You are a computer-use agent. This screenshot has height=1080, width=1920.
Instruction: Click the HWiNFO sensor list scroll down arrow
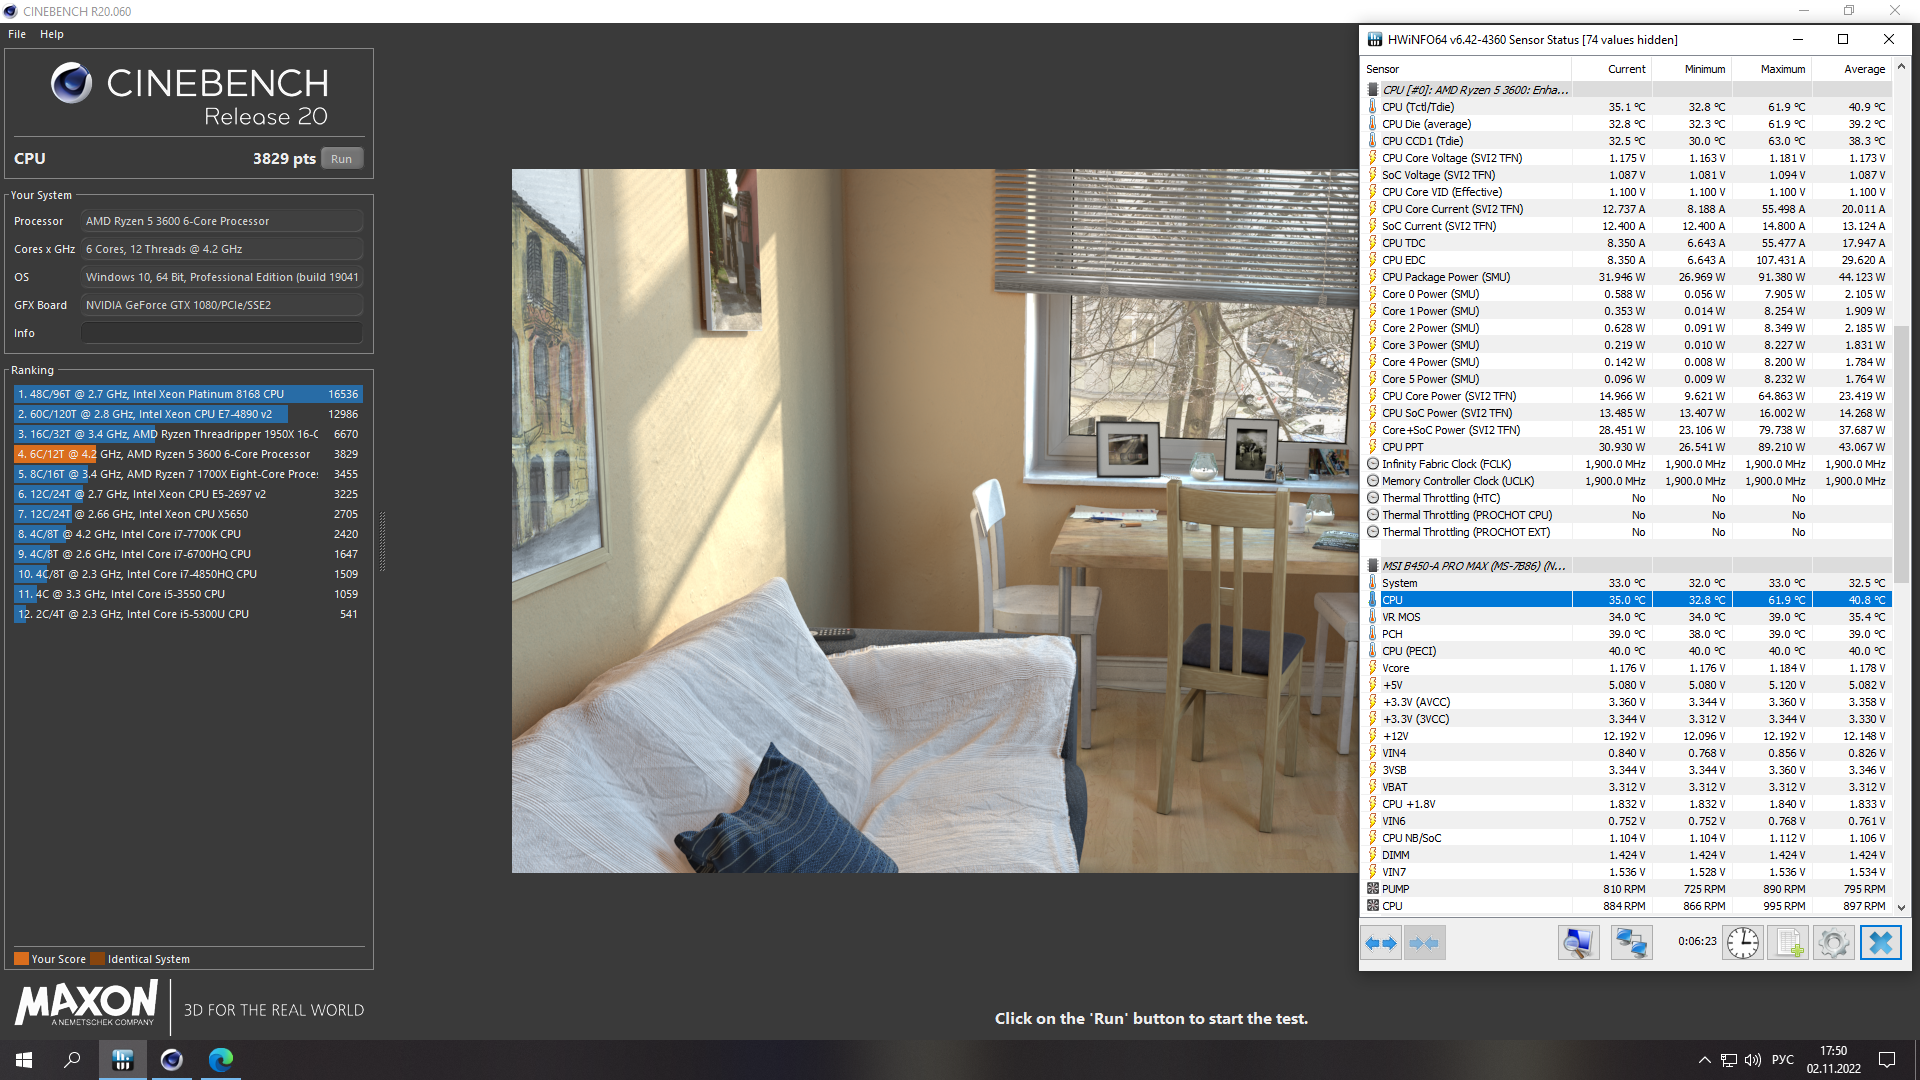(x=1901, y=908)
